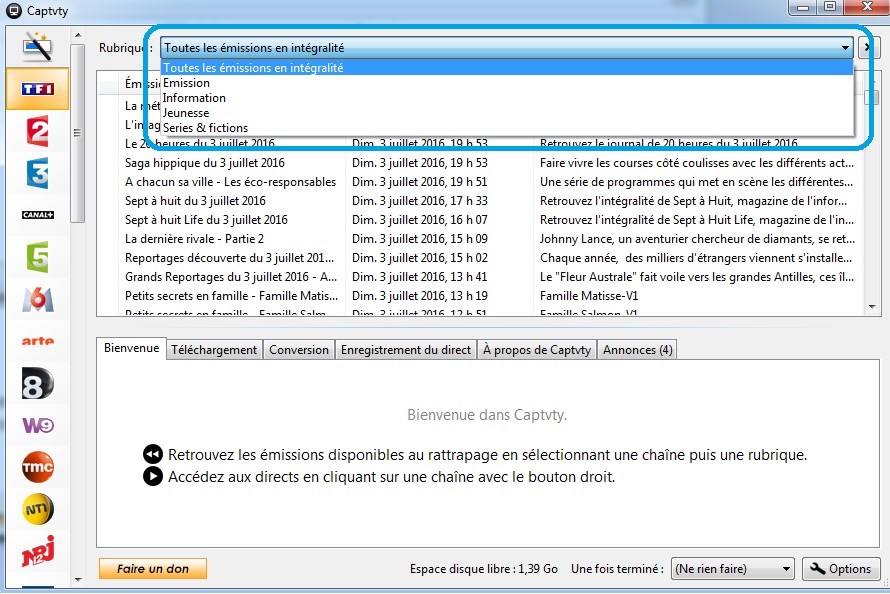The height and width of the screenshot is (594, 890).
Task: Select the France 3 channel icon
Action: [x=37, y=173]
